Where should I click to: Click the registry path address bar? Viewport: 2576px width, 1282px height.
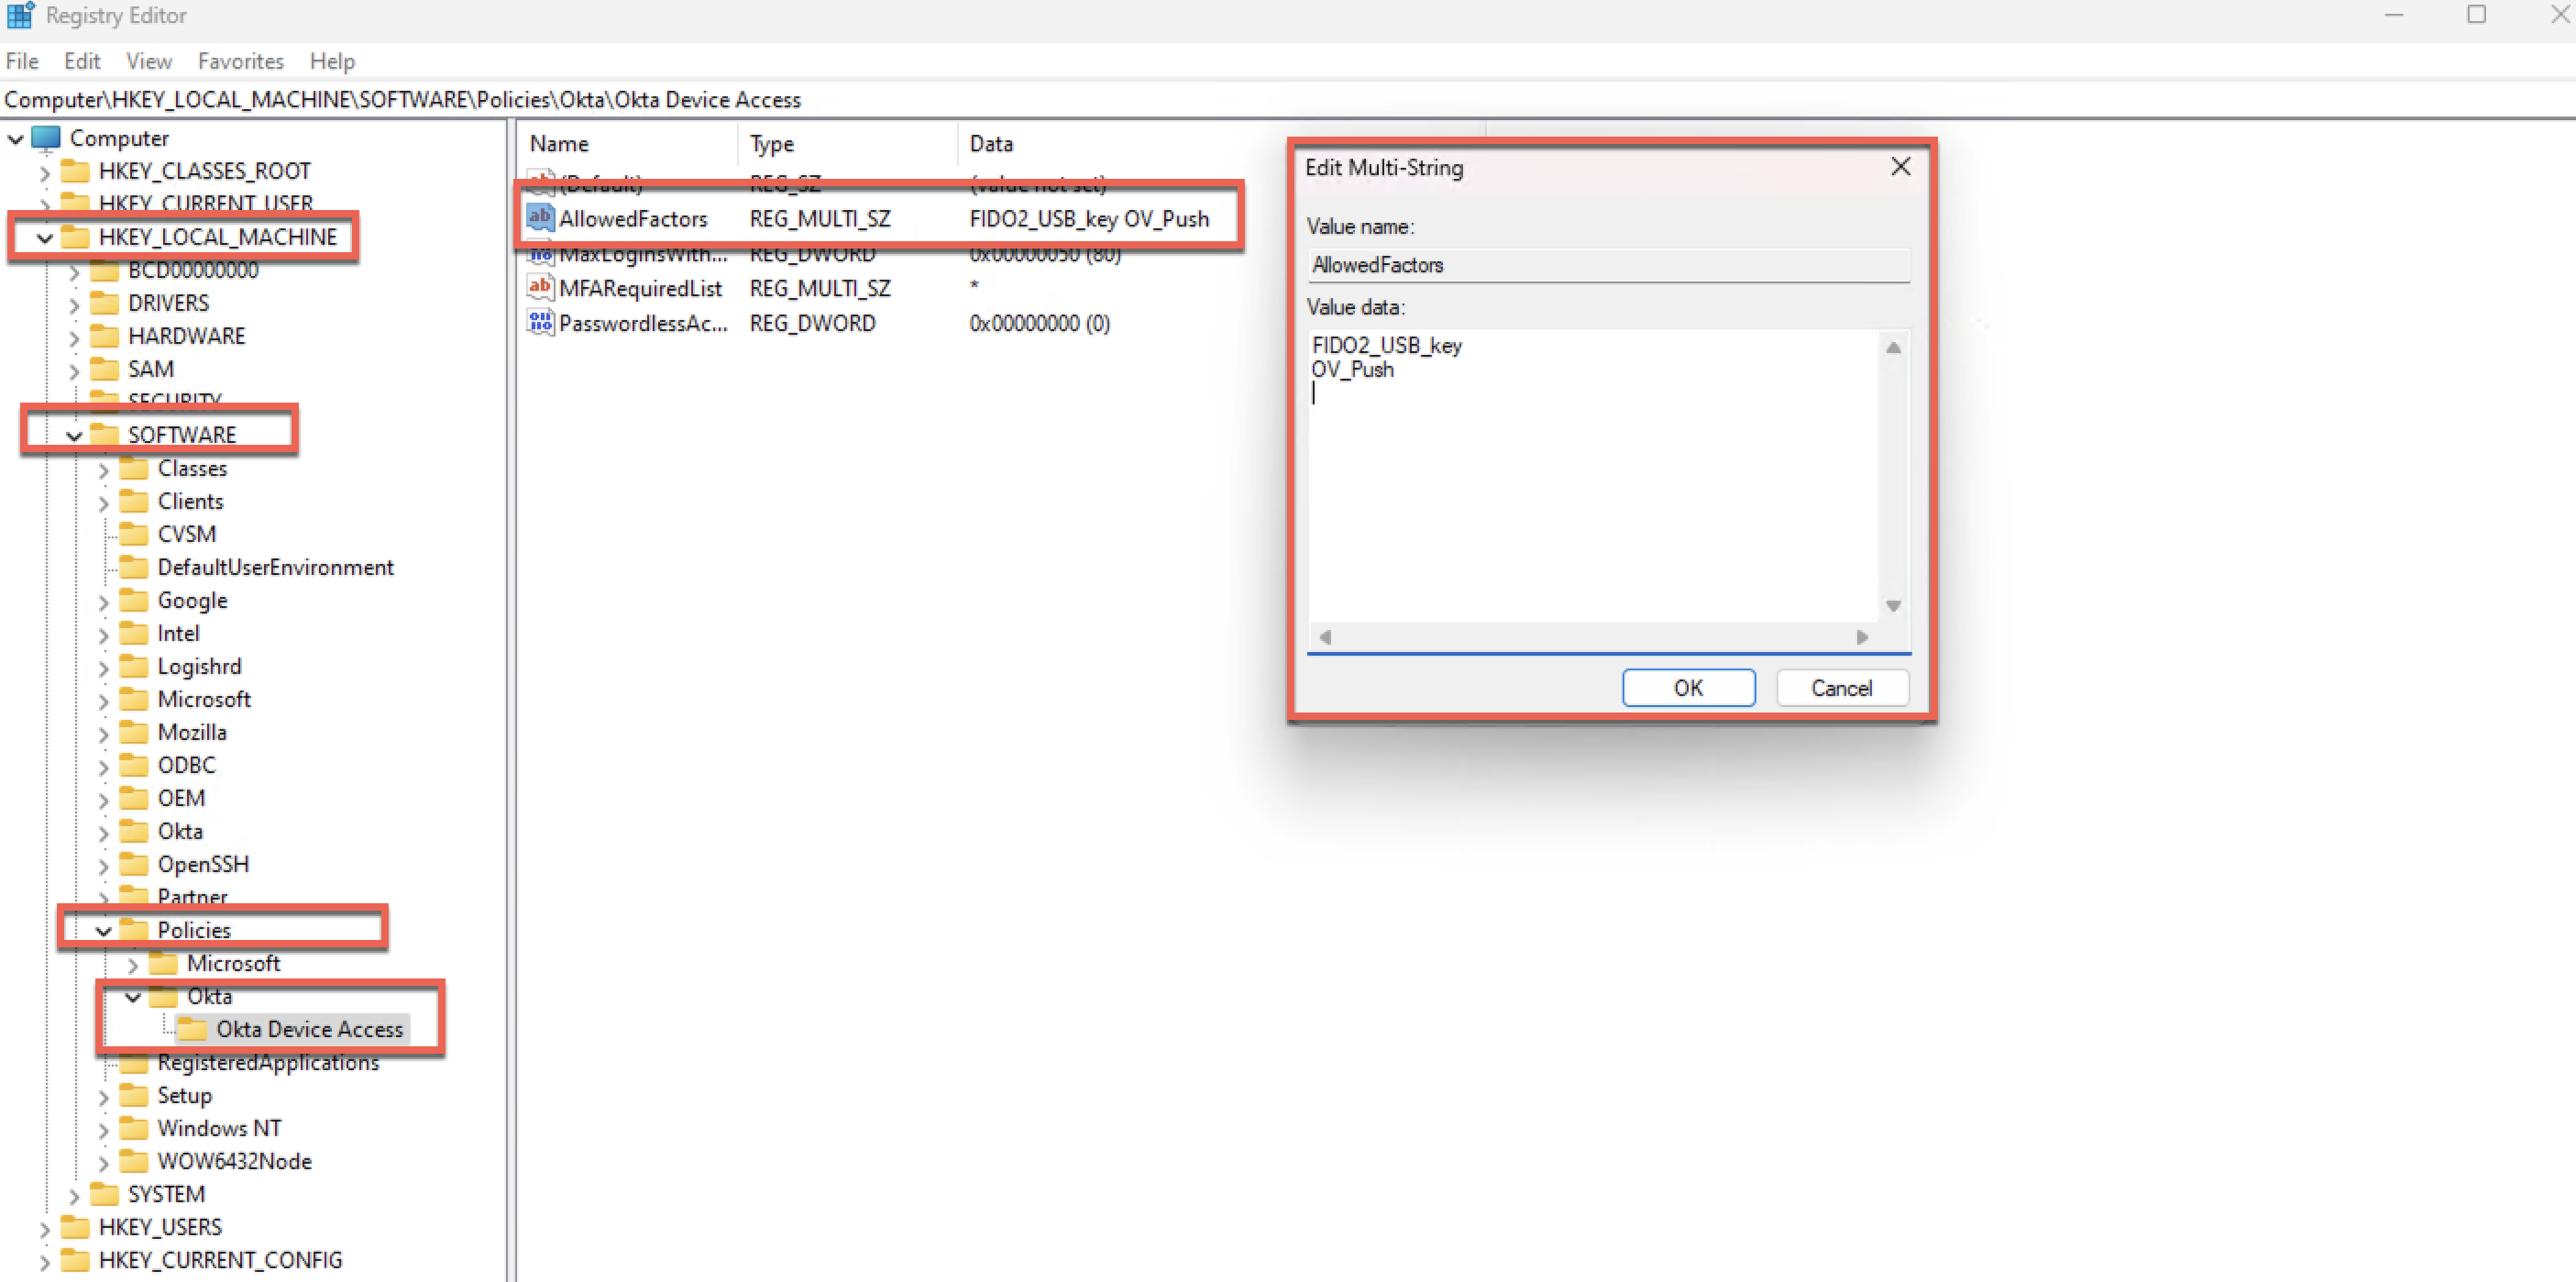1288,99
